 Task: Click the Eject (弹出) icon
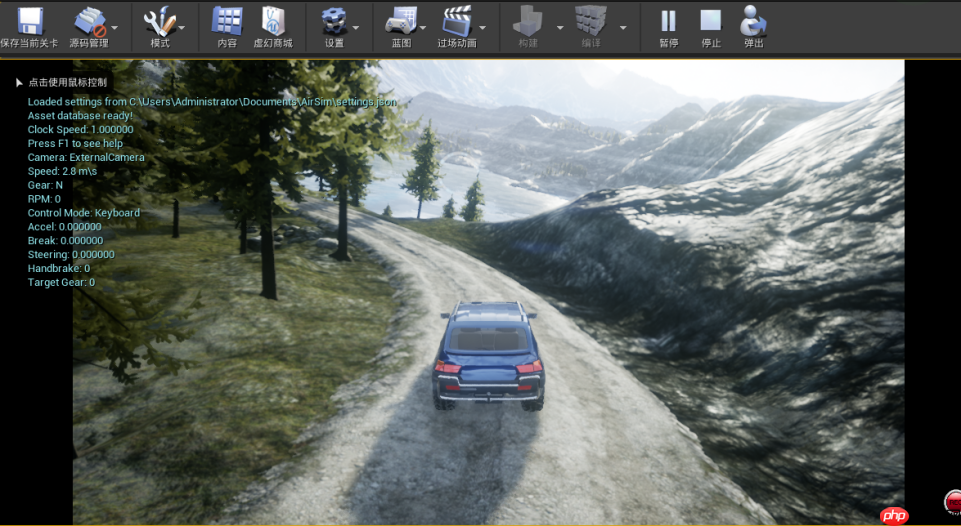[x=753, y=22]
